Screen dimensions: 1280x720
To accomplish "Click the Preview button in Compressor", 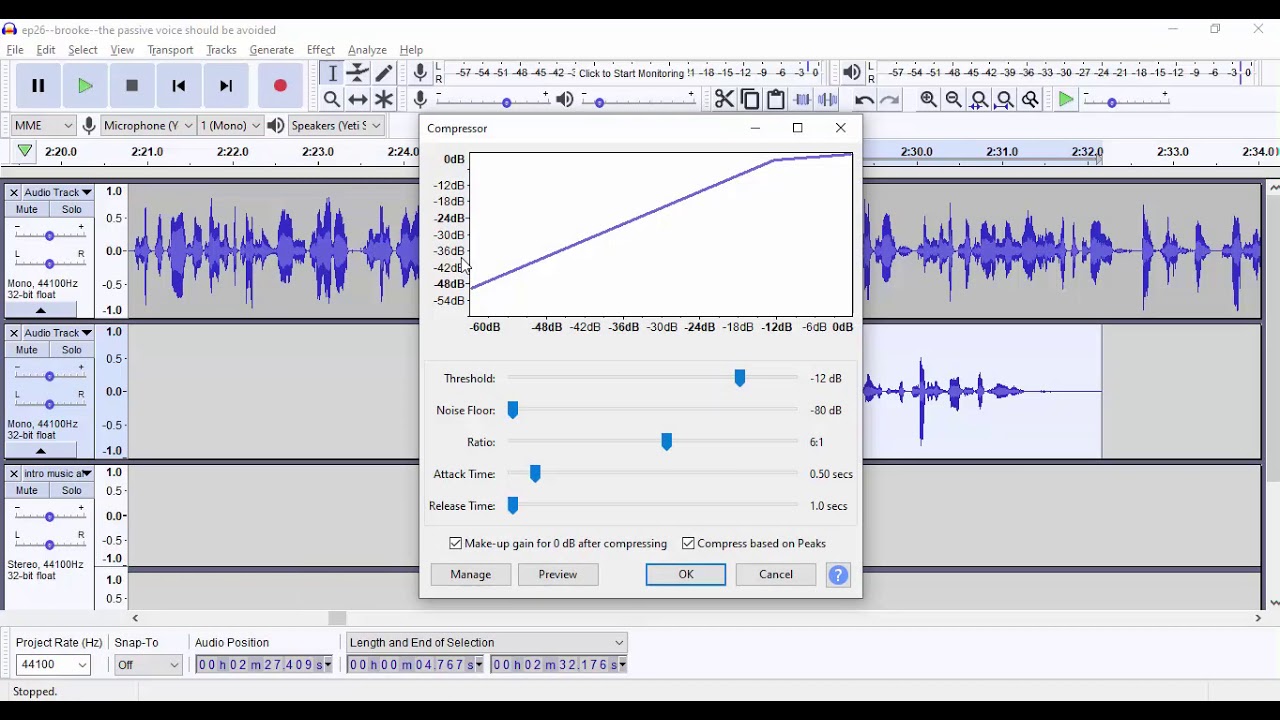I will click(x=558, y=575).
